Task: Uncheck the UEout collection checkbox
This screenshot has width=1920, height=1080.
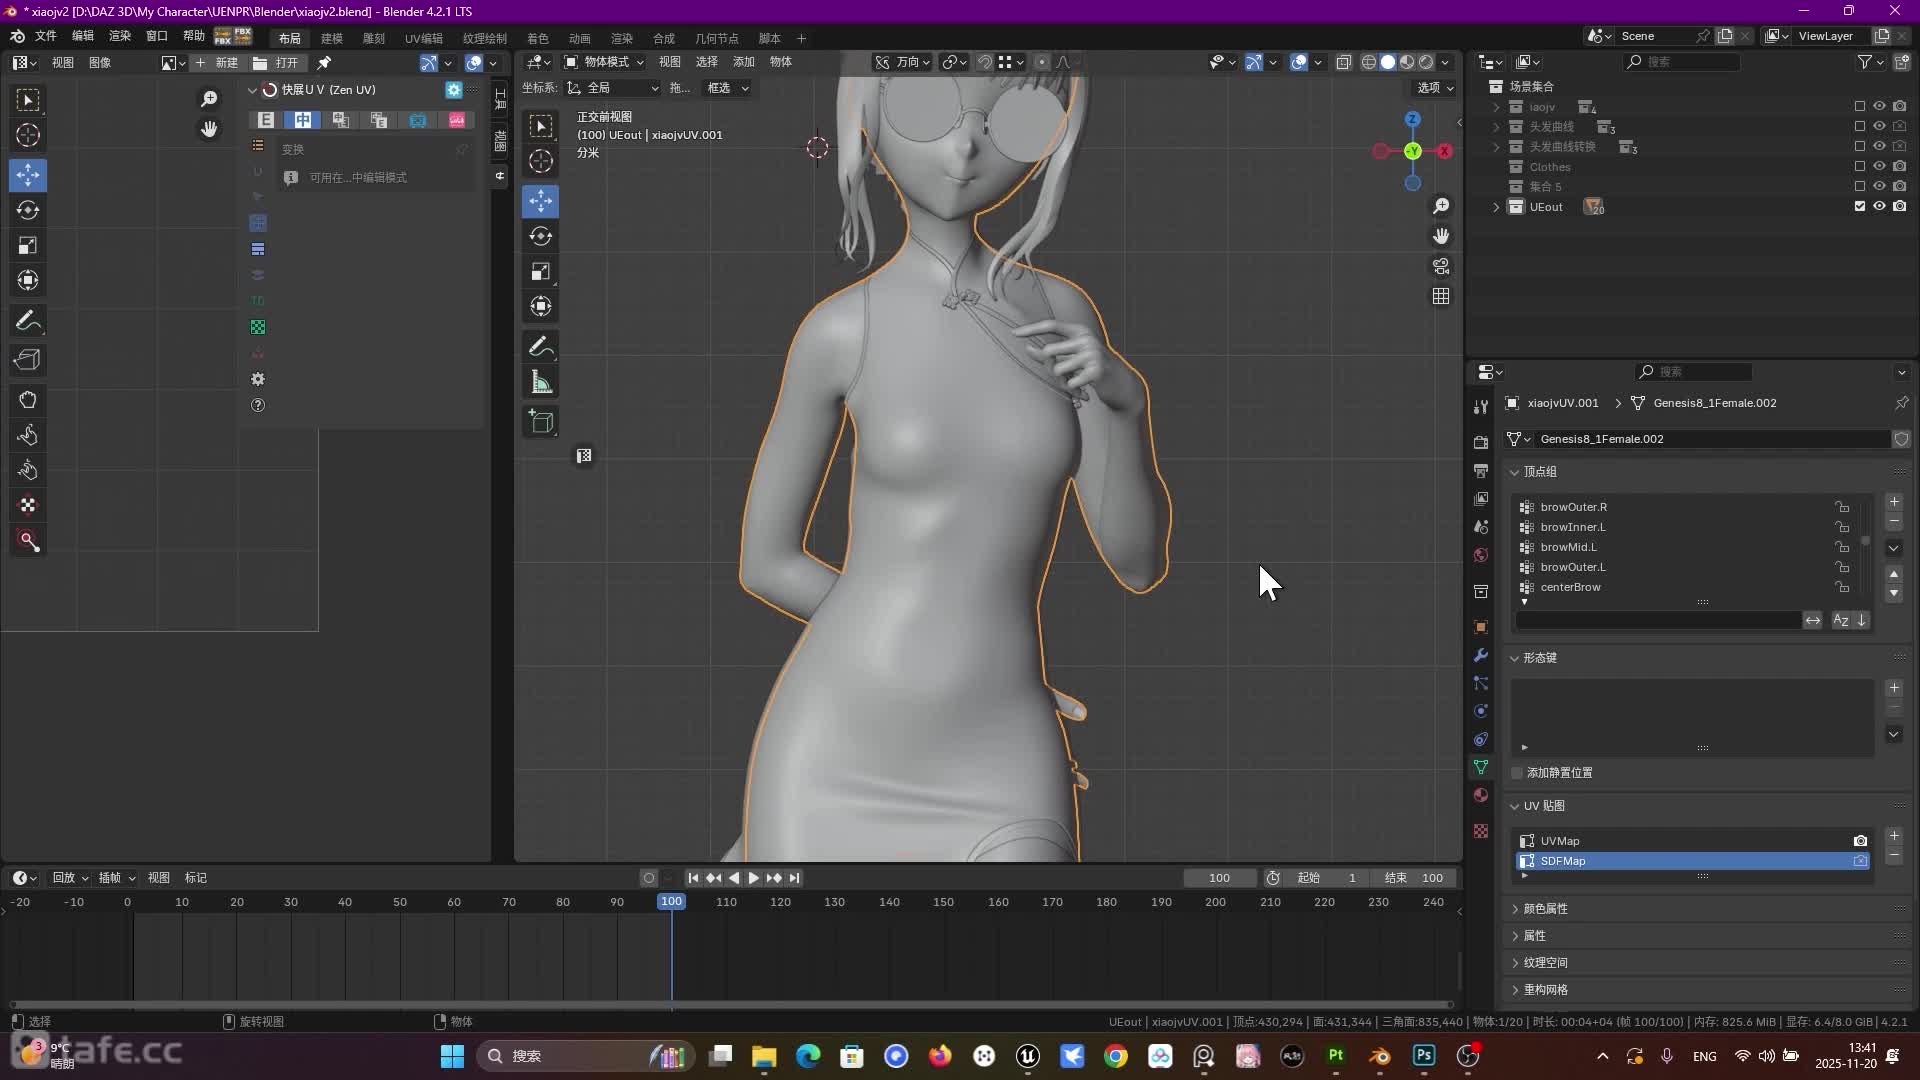Action: [x=1859, y=206]
